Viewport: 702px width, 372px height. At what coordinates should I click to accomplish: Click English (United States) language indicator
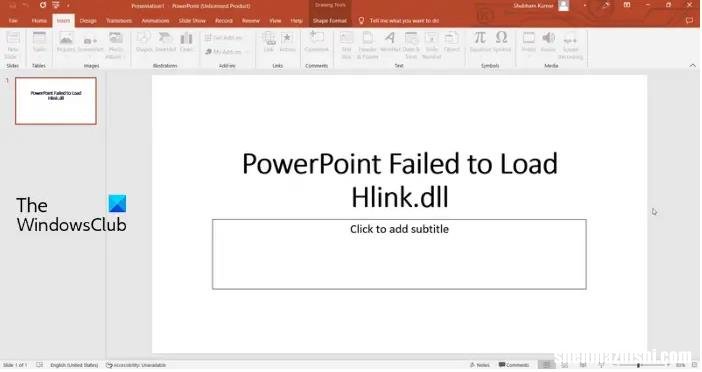74,365
